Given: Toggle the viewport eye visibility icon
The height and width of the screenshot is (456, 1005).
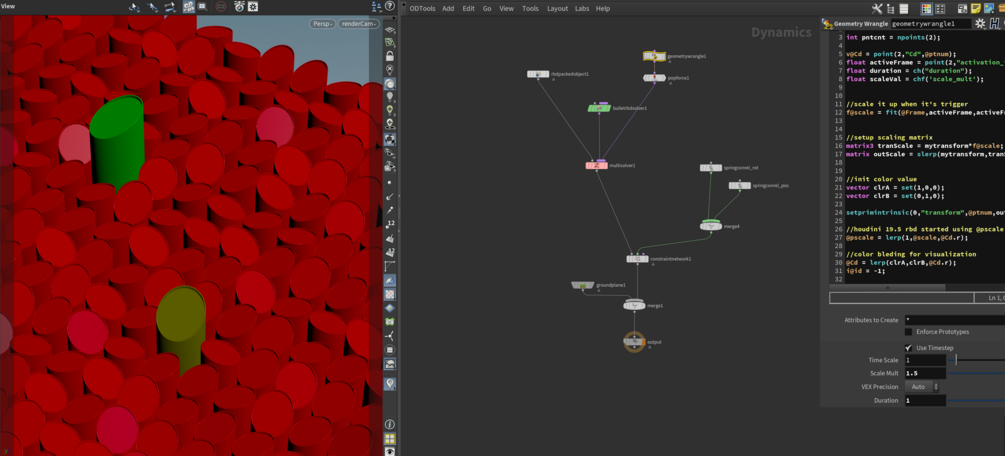Looking at the screenshot, I should tap(390, 452).
